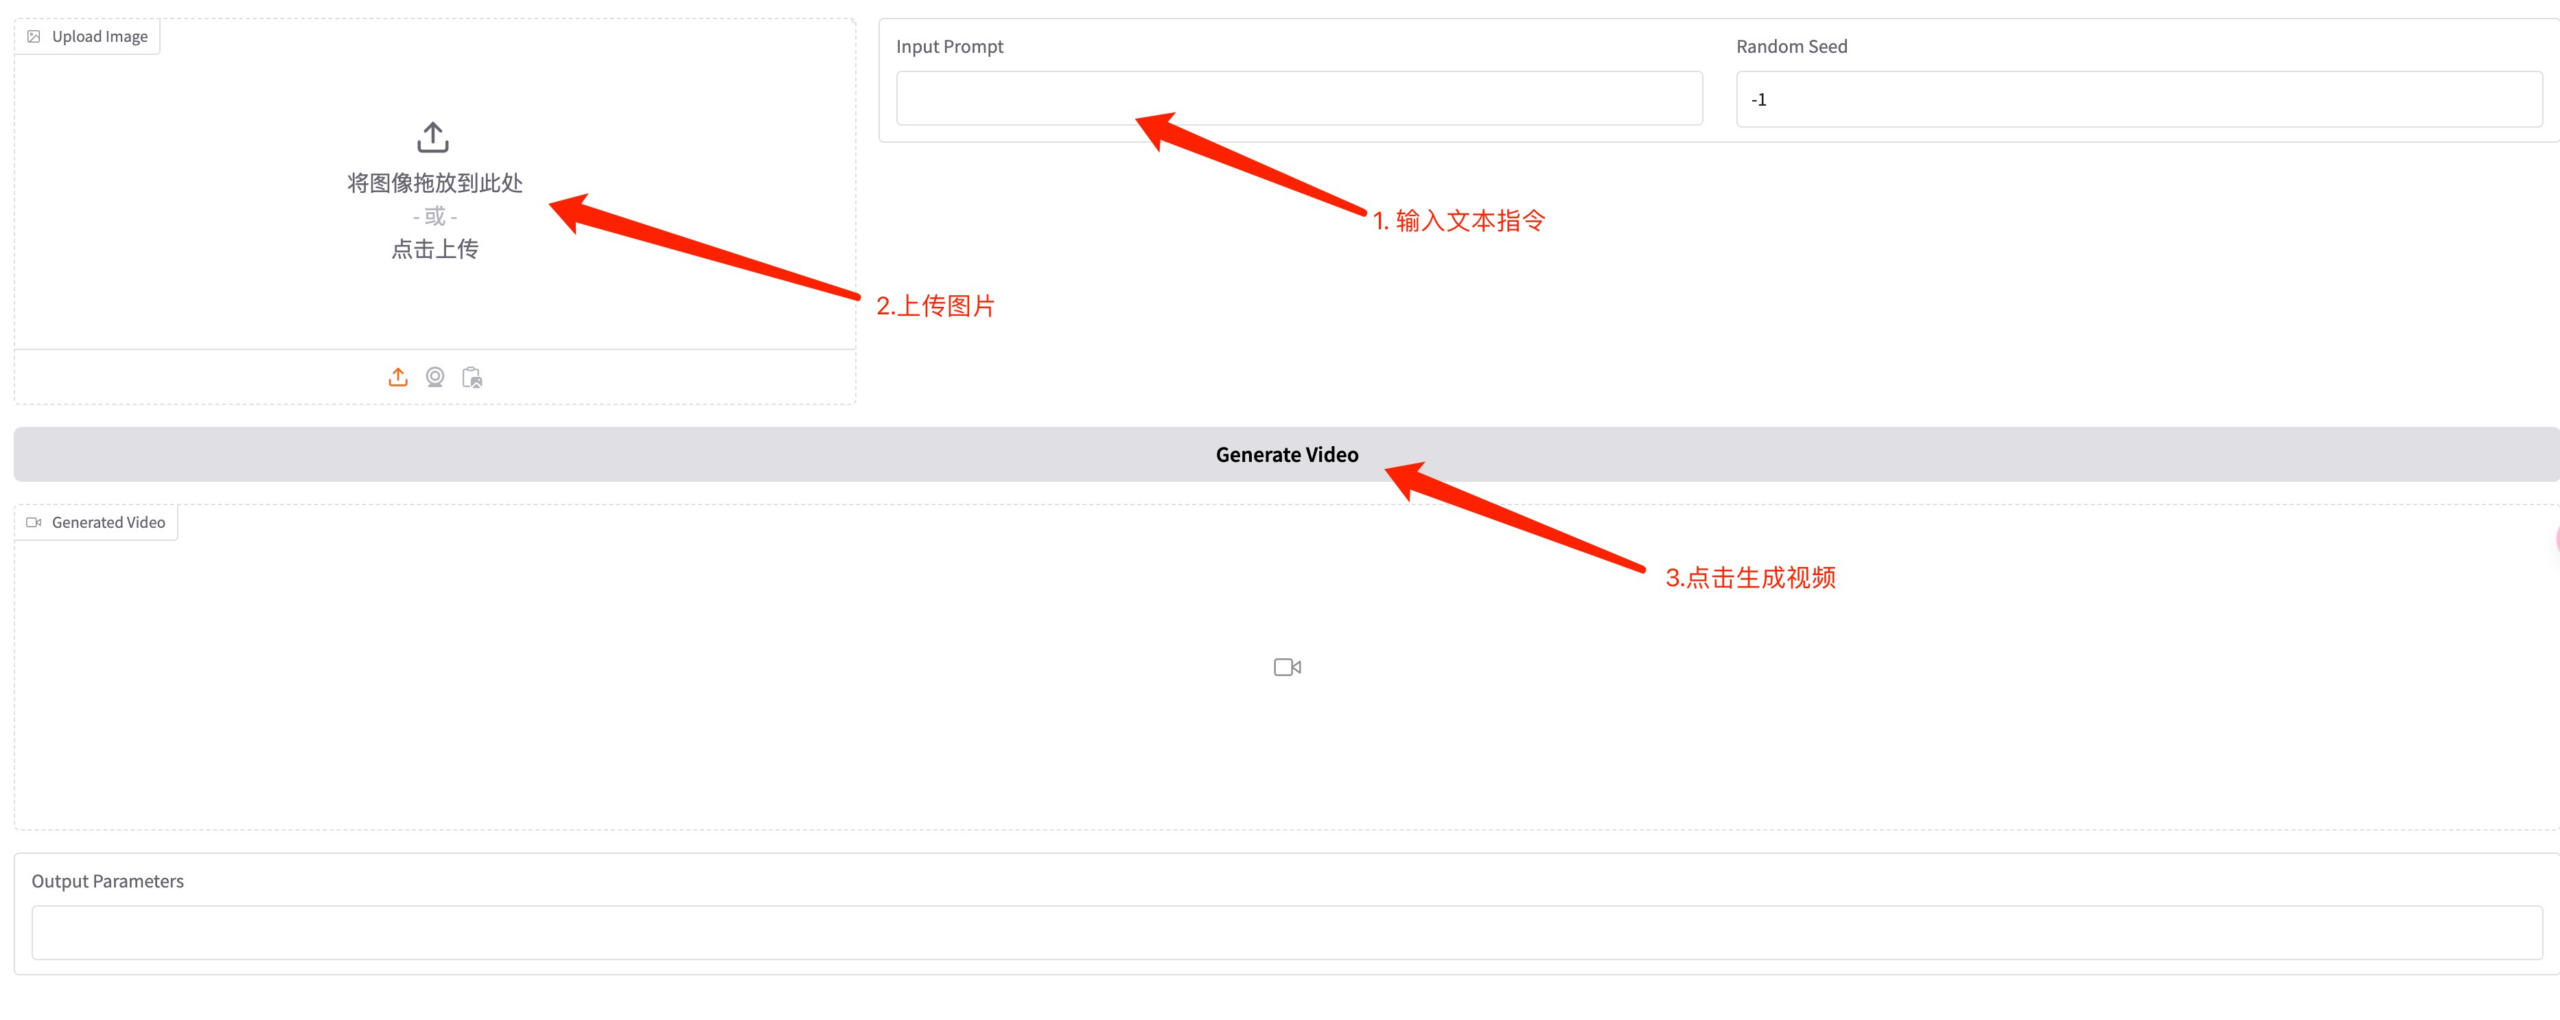
Task: Click into the Output Parameters text box
Action: (x=1286, y=932)
